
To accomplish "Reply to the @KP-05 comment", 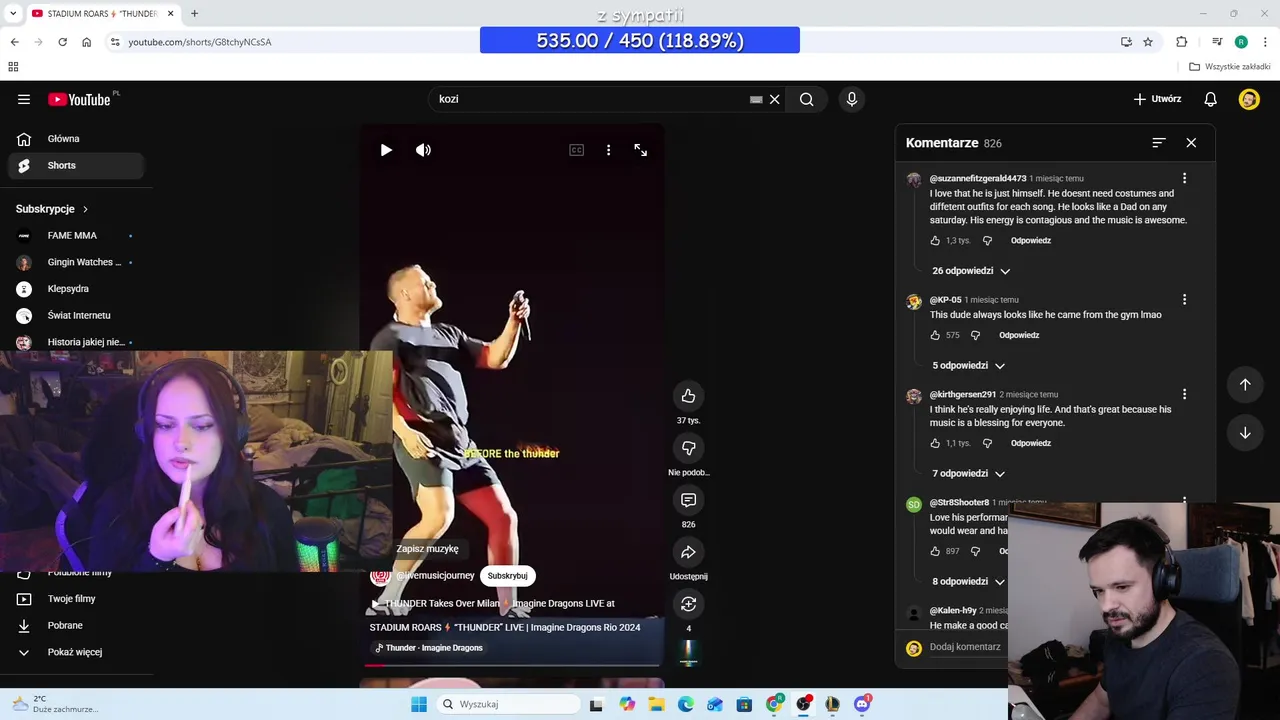I will pos(1019,336).
